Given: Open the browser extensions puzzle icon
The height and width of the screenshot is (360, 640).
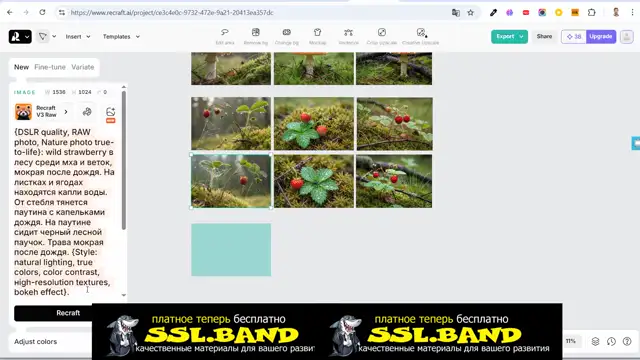Looking at the screenshot, I should 591,13.
